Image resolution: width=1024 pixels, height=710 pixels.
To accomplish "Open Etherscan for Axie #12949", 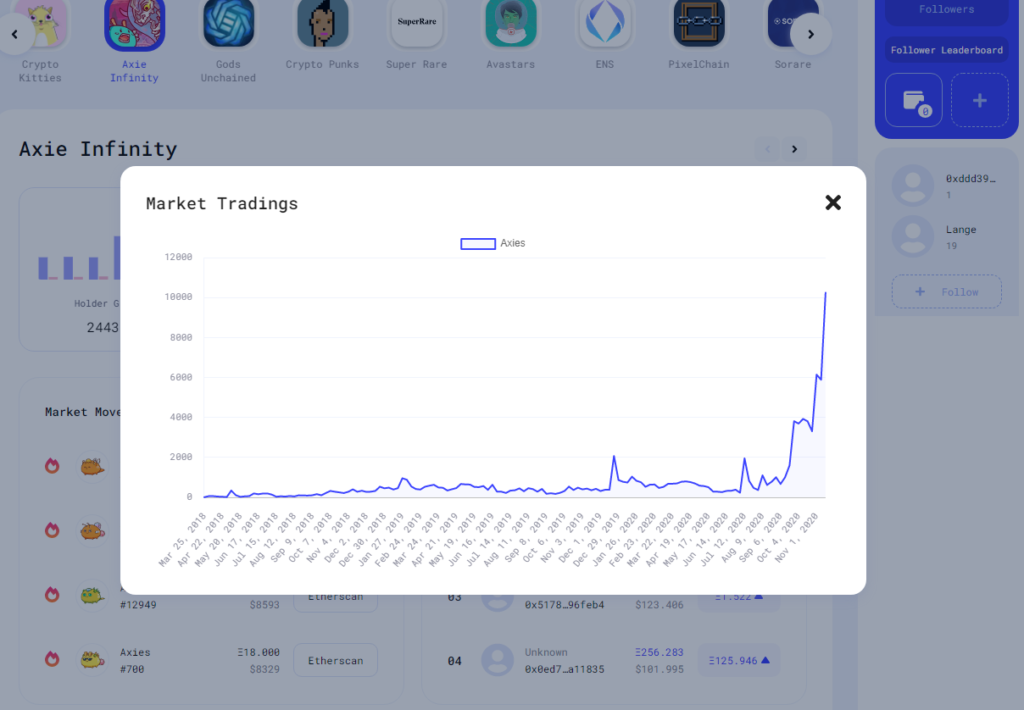I will click(x=336, y=600).
